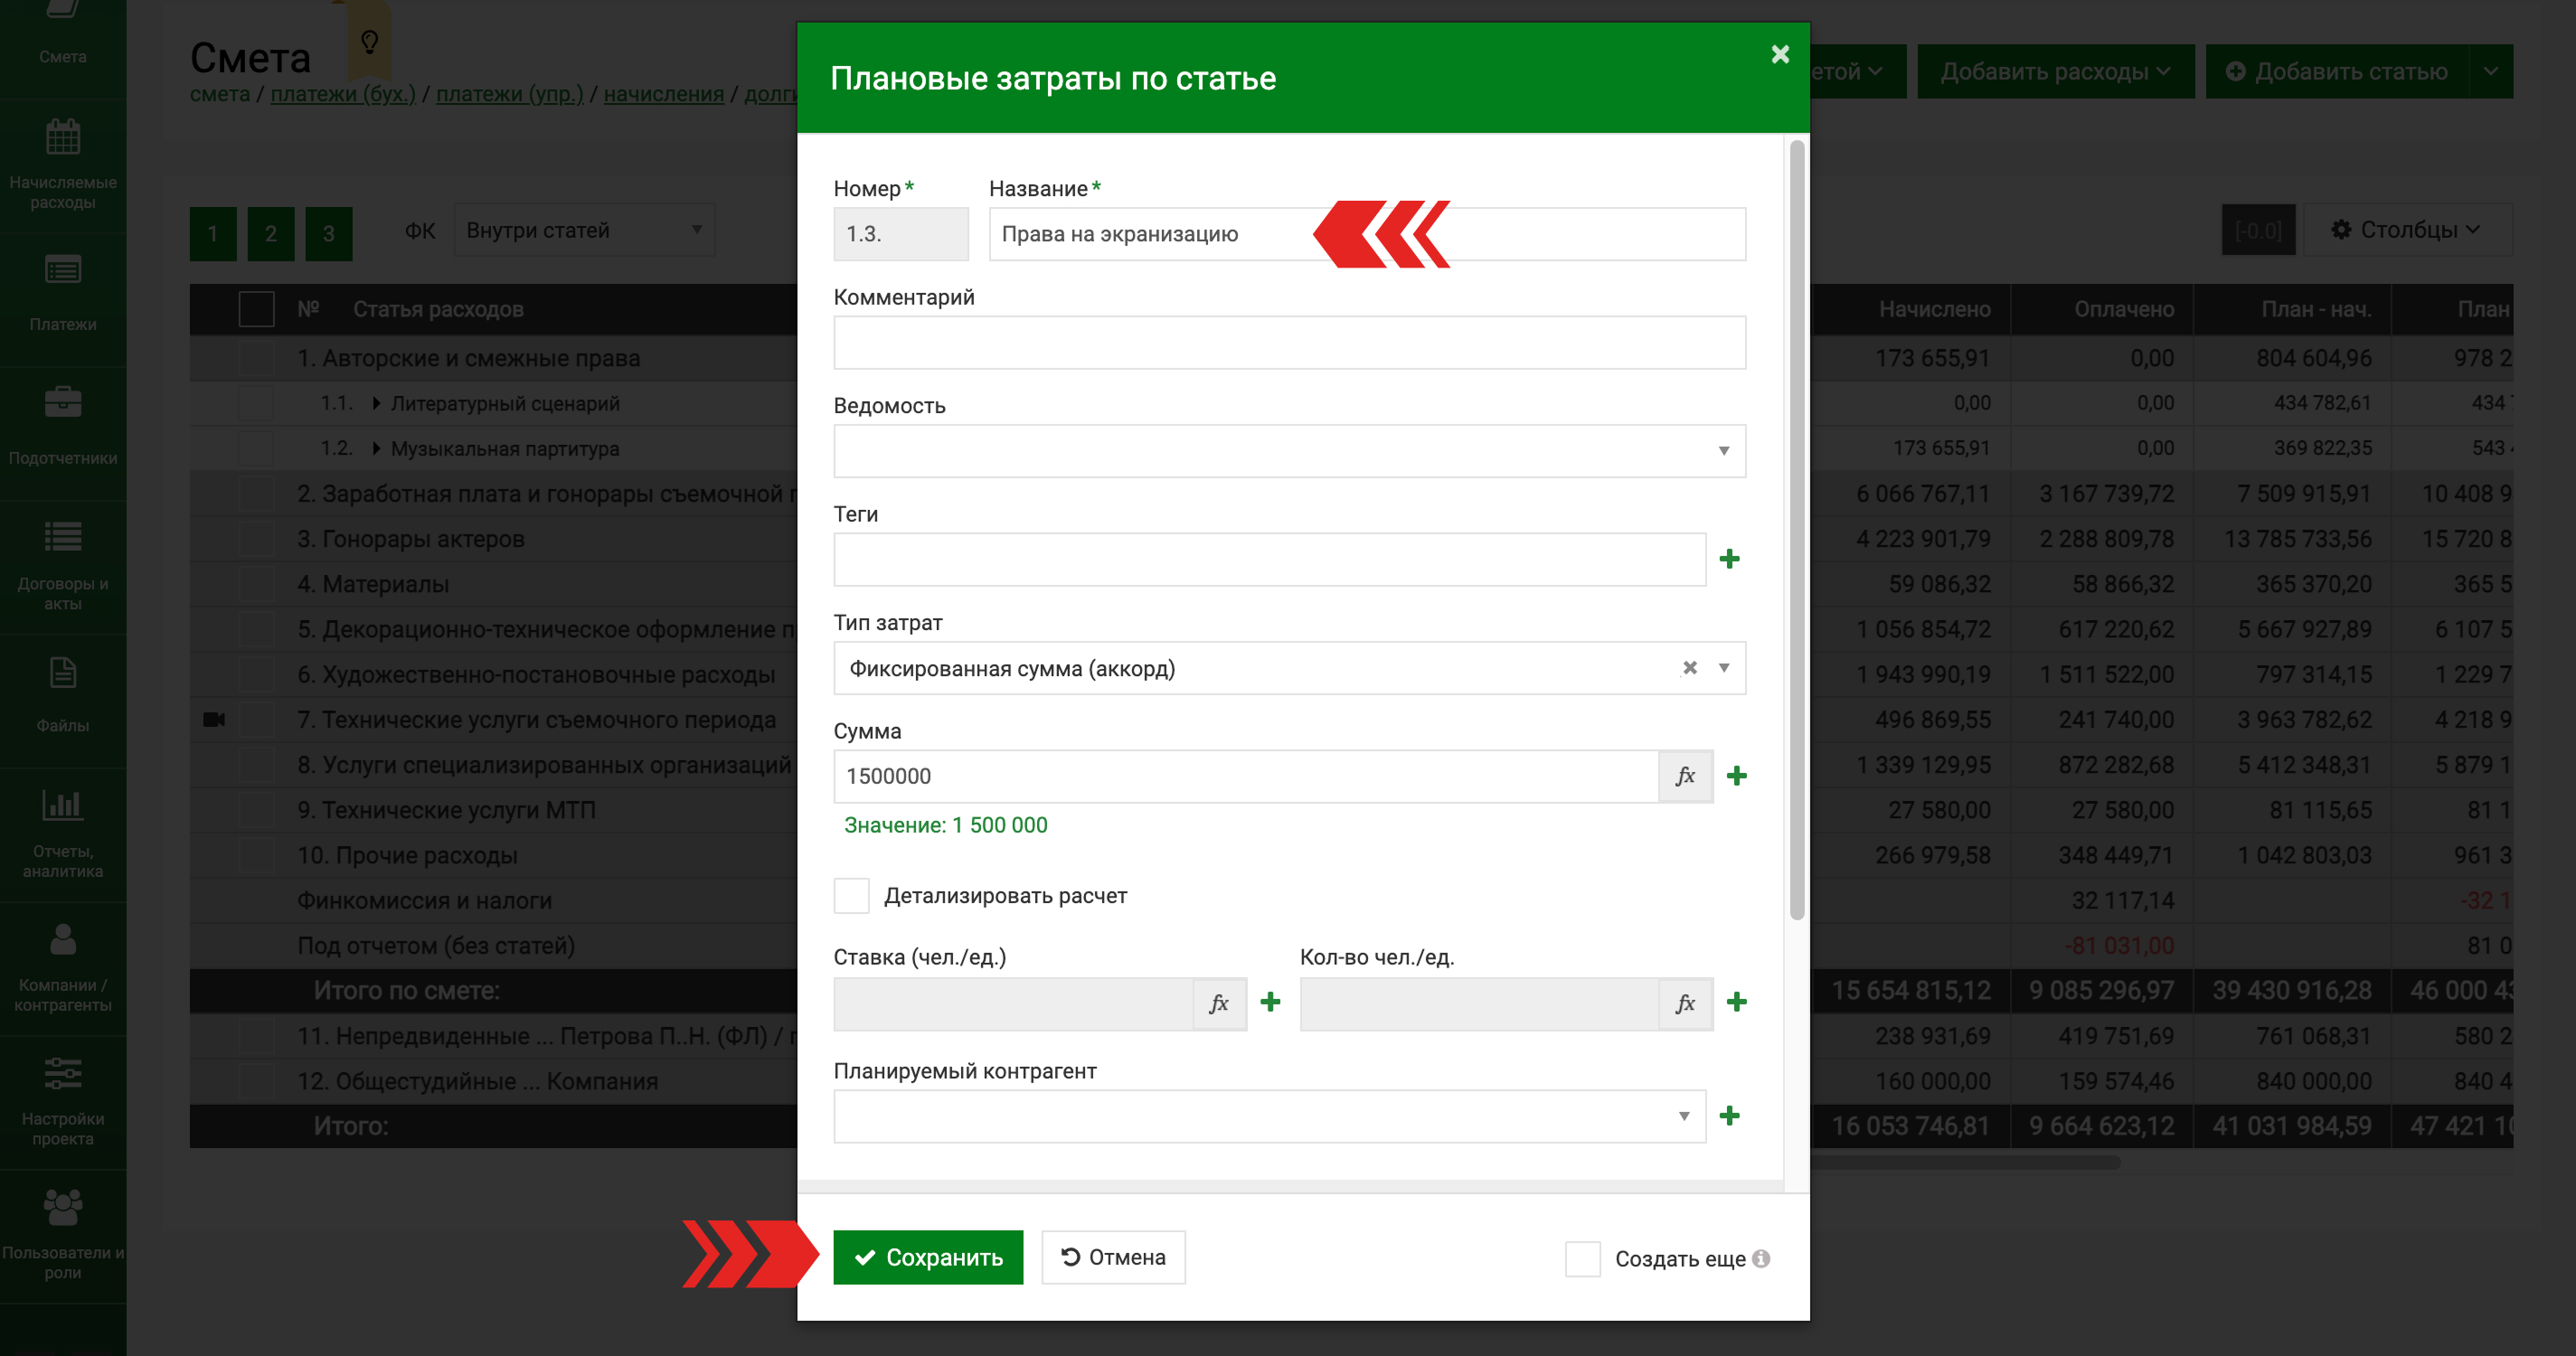Open Пользователи и роли in sidebar
This screenshot has width=2576, height=1356.
tap(63, 1235)
